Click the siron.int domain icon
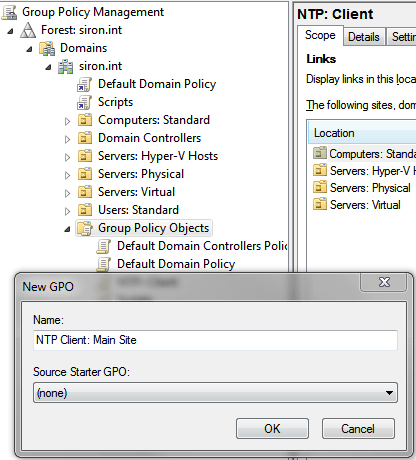 (65, 66)
